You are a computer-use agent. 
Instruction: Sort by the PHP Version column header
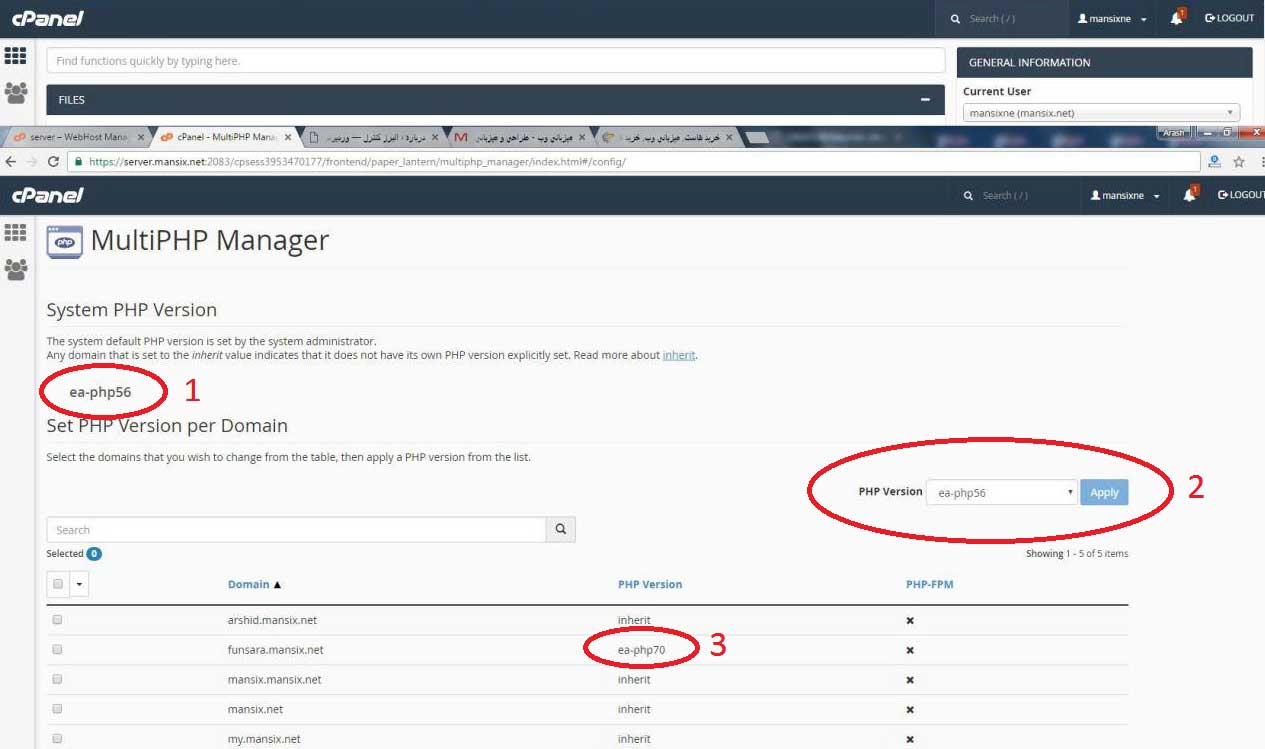tap(650, 585)
